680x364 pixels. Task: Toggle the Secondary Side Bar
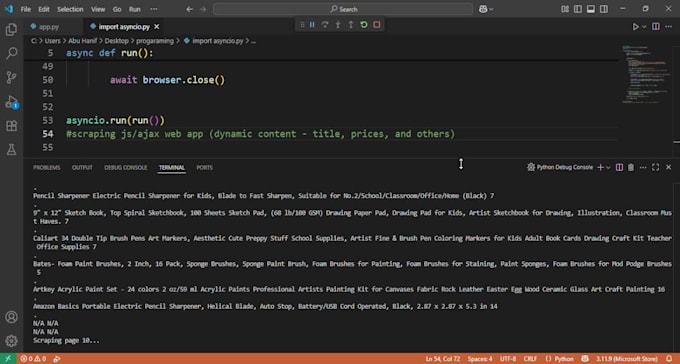pos(604,9)
